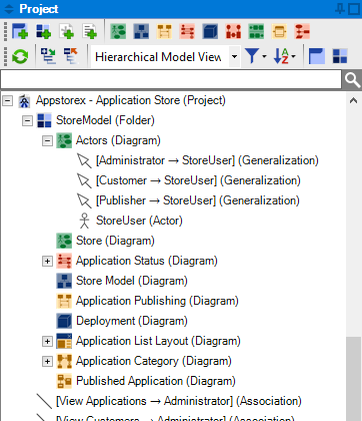Image resolution: width=362 pixels, height=421 pixels.
Task: Click the yellow component diagram icon
Action: tap(279, 31)
